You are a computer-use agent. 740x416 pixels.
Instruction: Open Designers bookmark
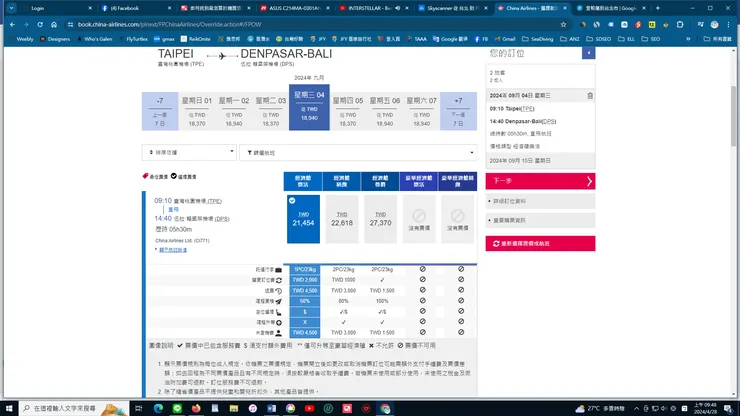[55, 39]
